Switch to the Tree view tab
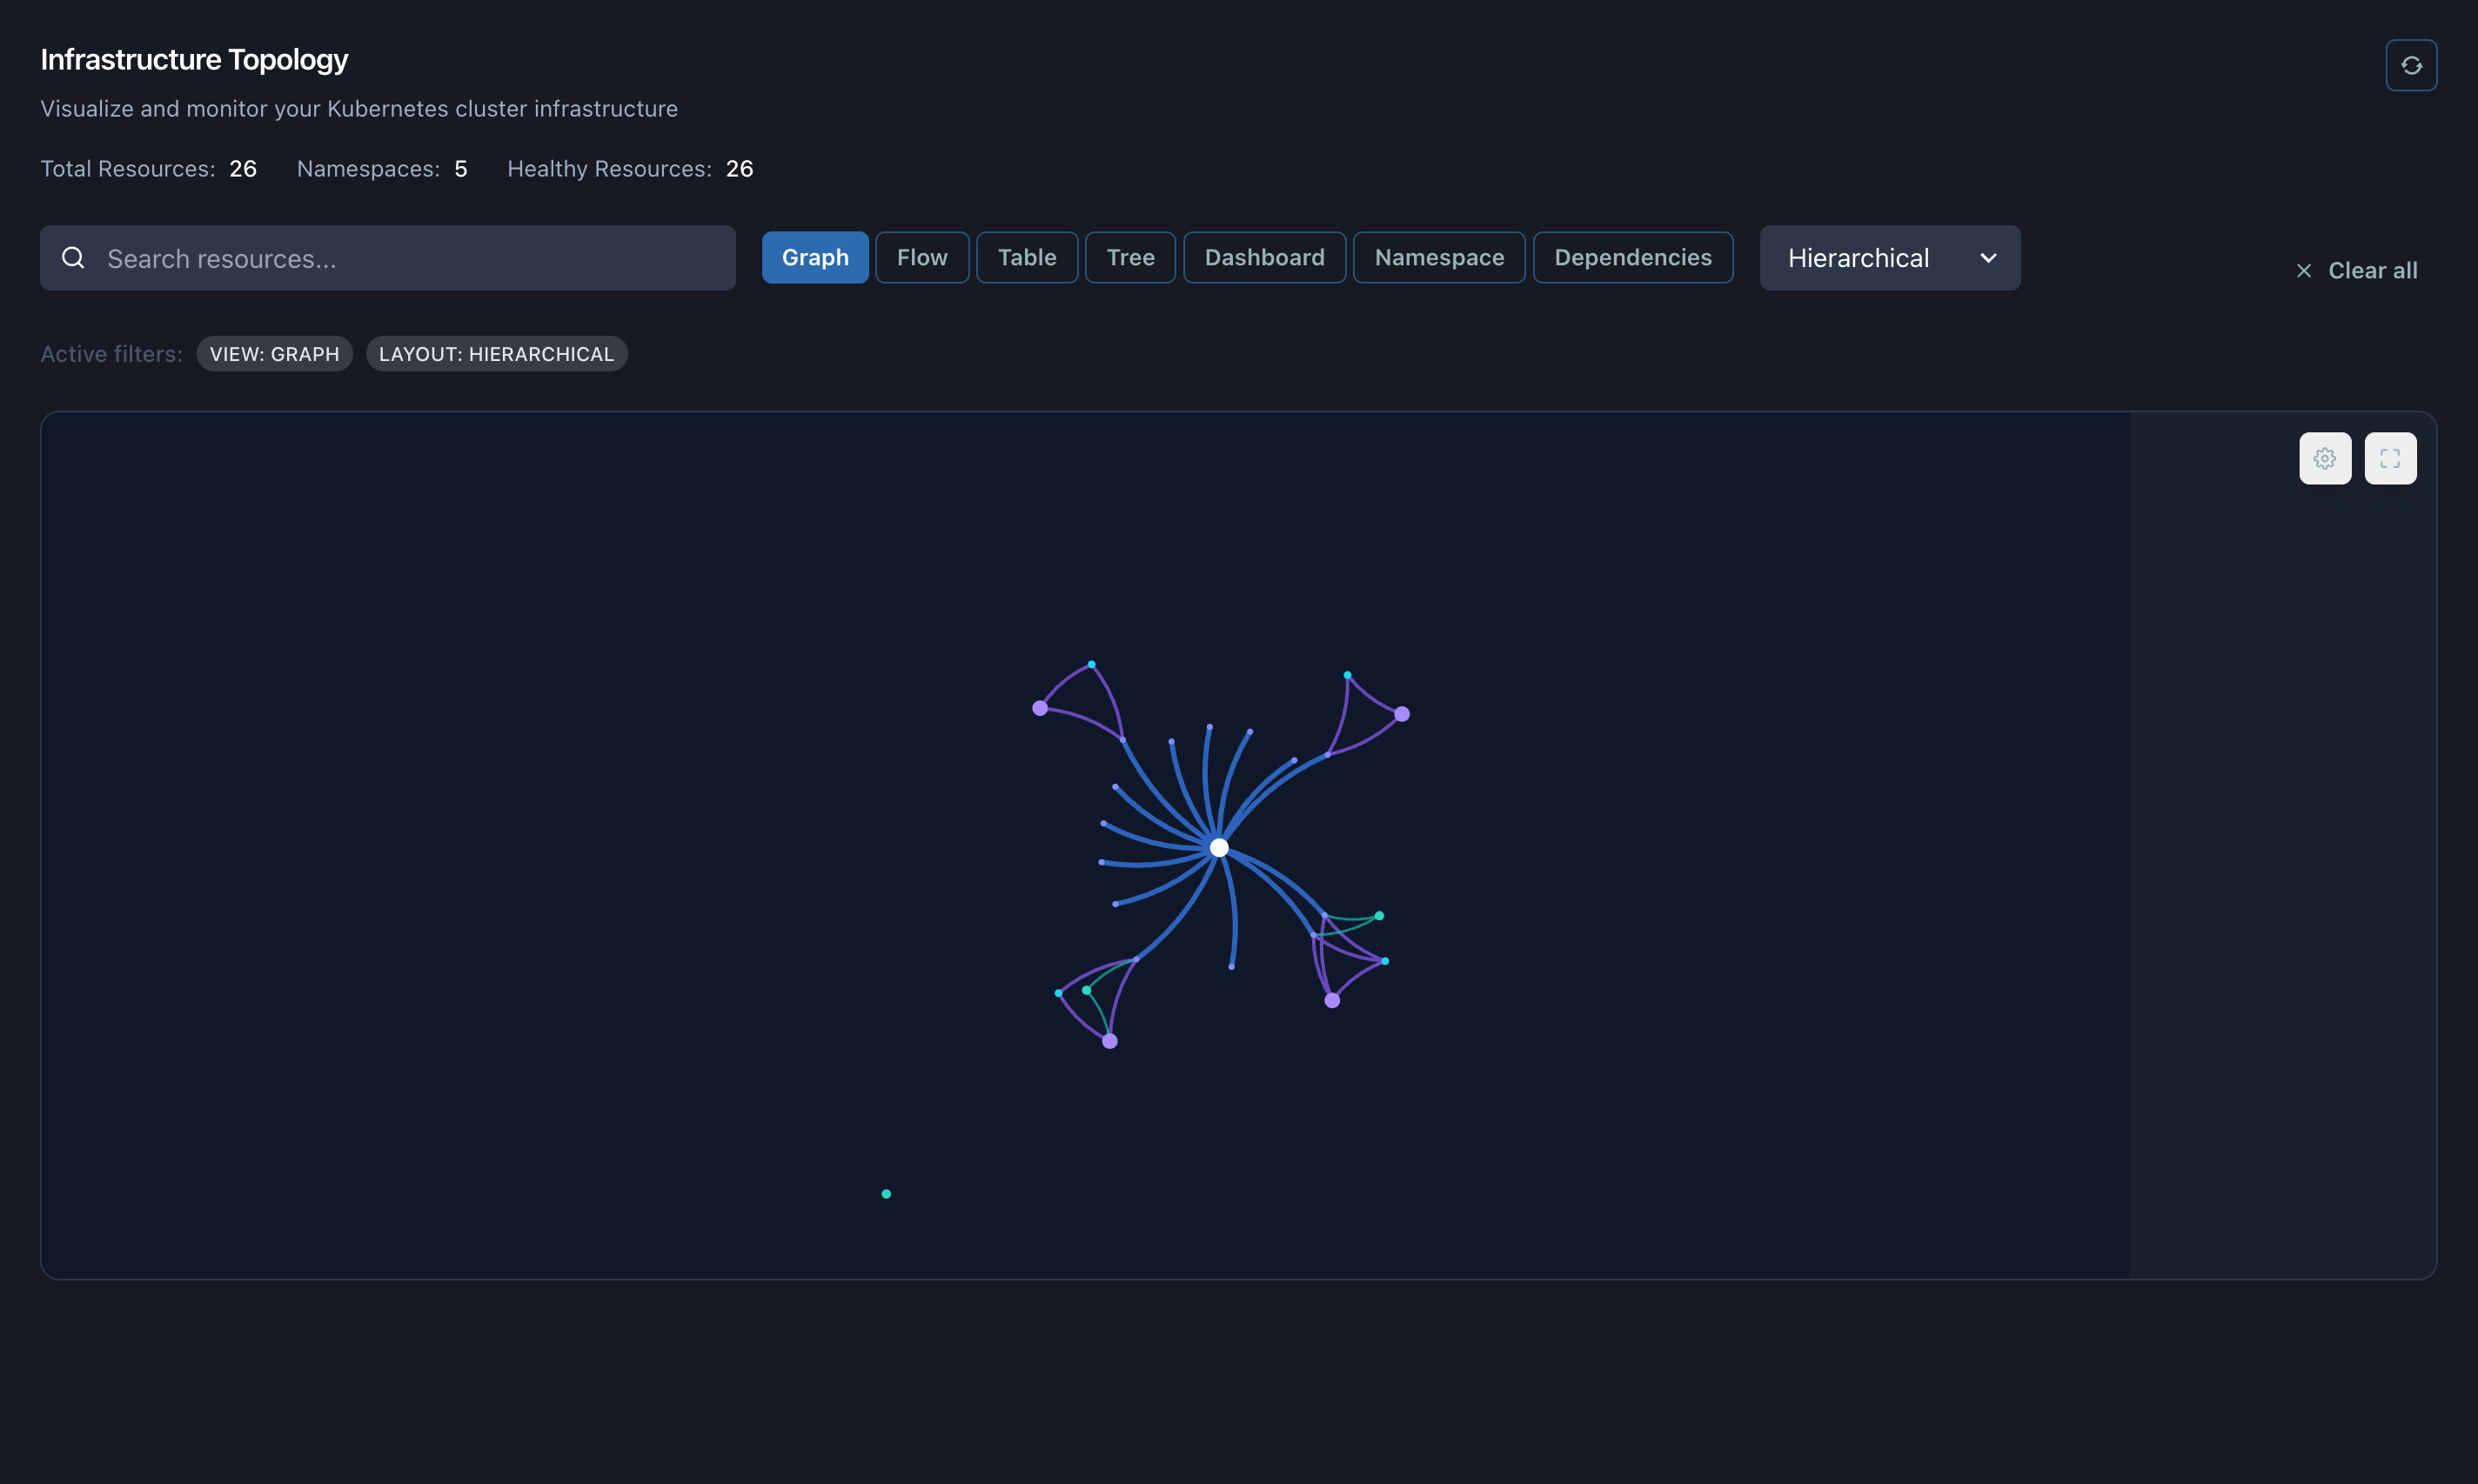This screenshot has height=1484, width=2478. [1130, 257]
